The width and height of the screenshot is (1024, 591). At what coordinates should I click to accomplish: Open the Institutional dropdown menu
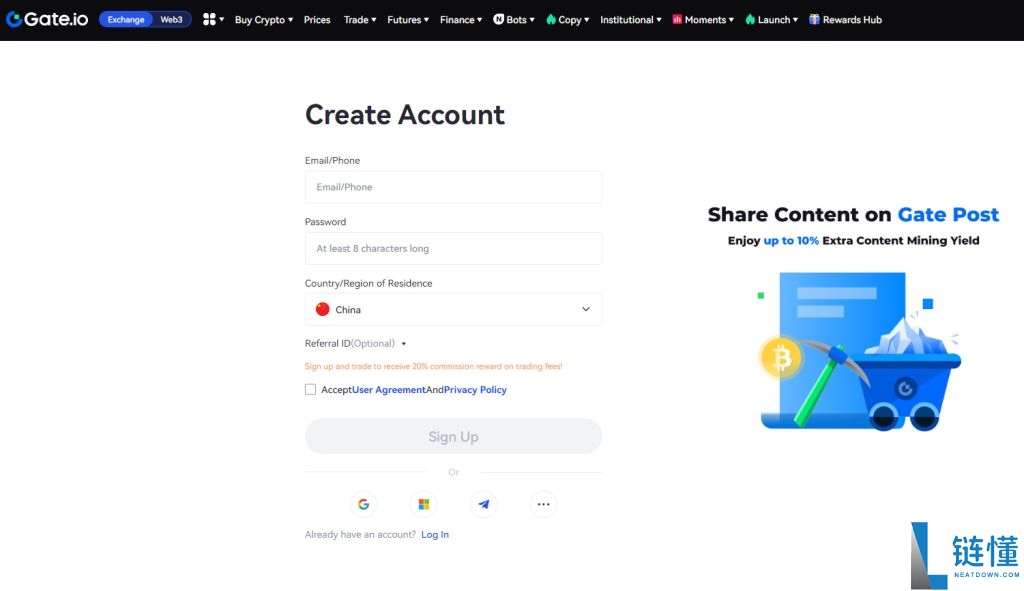pos(631,20)
